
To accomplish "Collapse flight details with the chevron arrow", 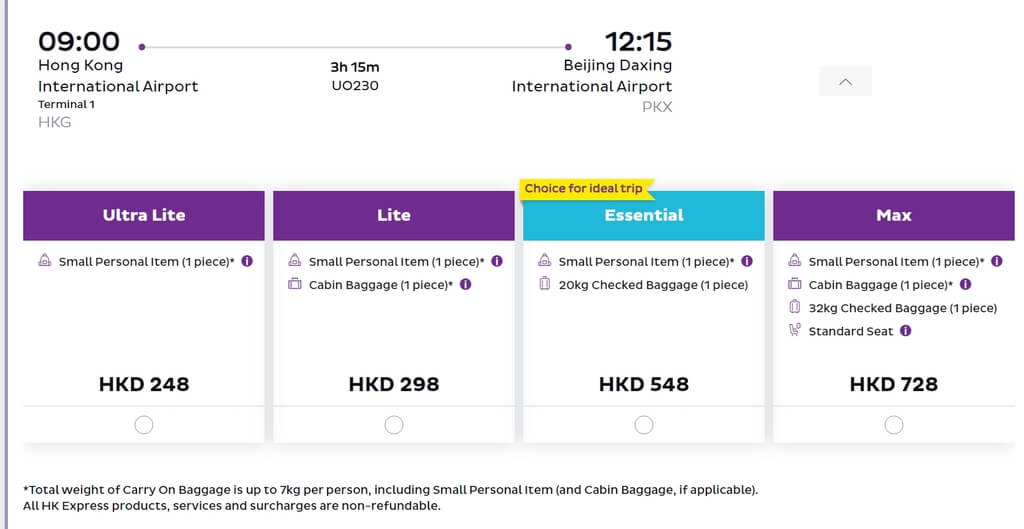I will 846,82.
